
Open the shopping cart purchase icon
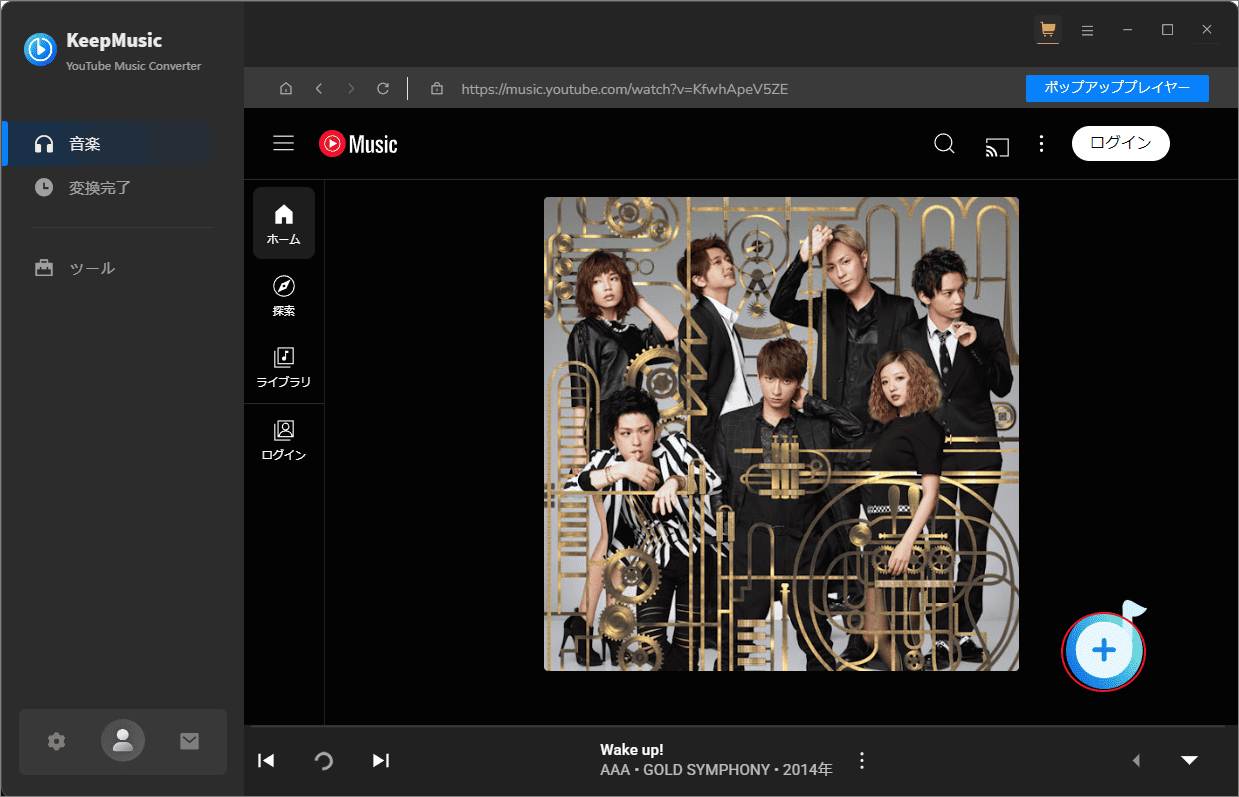(1047, 30)
